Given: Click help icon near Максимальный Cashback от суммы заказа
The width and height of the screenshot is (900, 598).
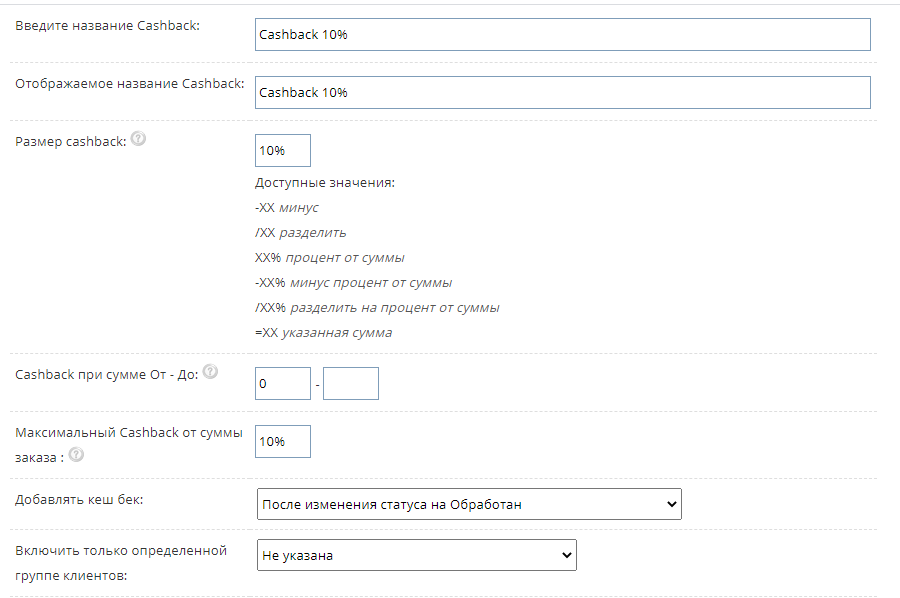Looking at the screenshot, I should tap(76, 455).
